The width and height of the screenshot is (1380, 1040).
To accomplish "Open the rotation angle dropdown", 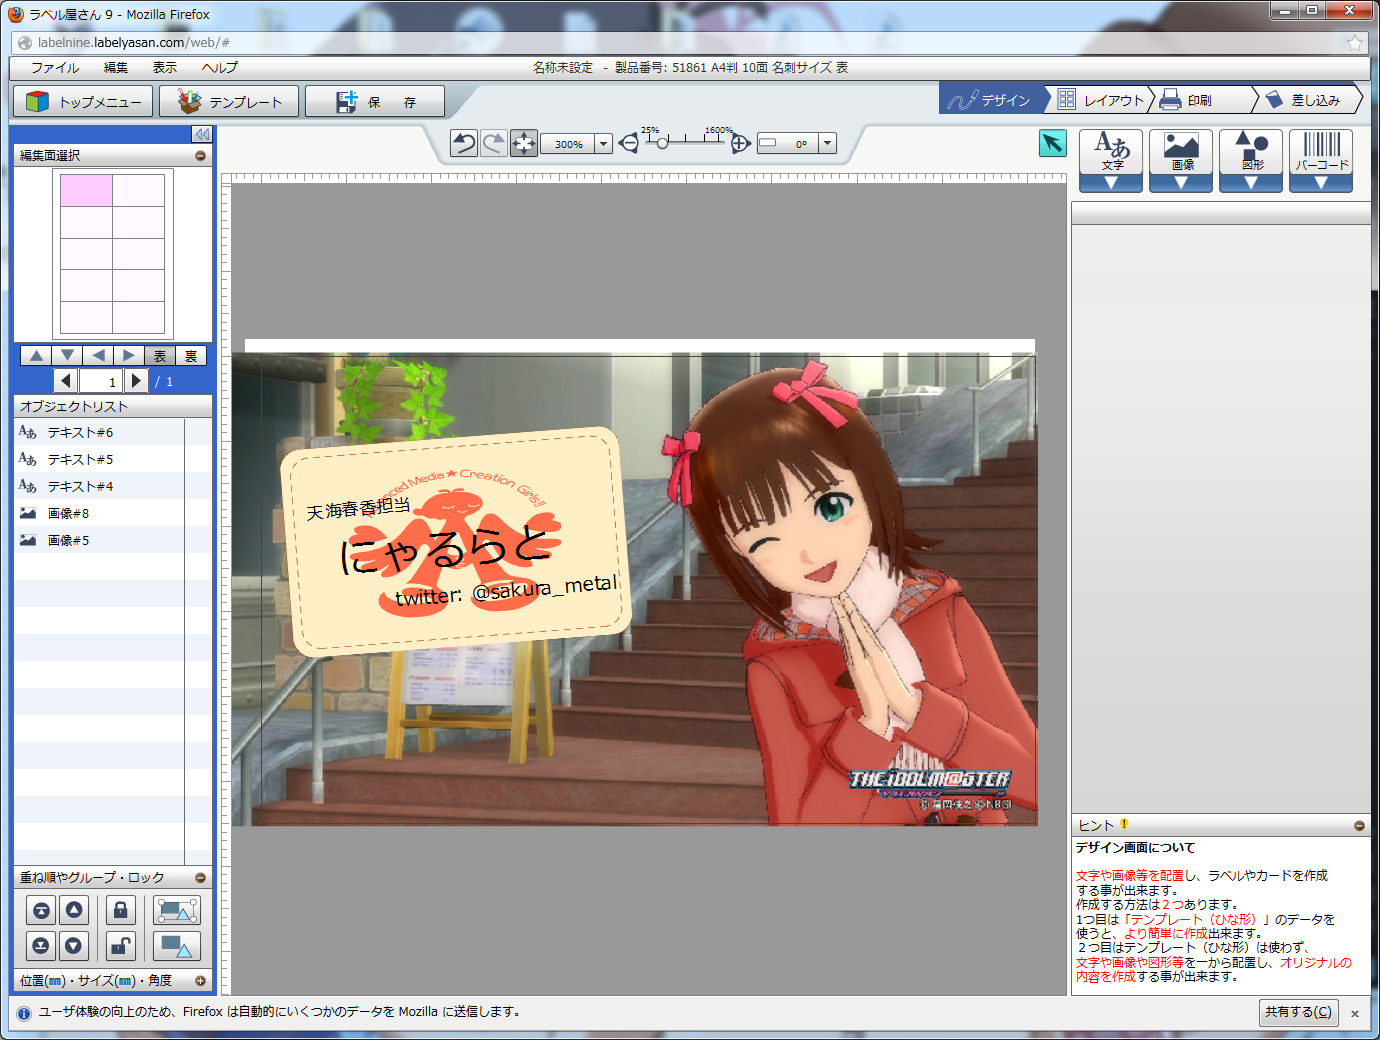I will pyautogui.click(x=827, y=144).
